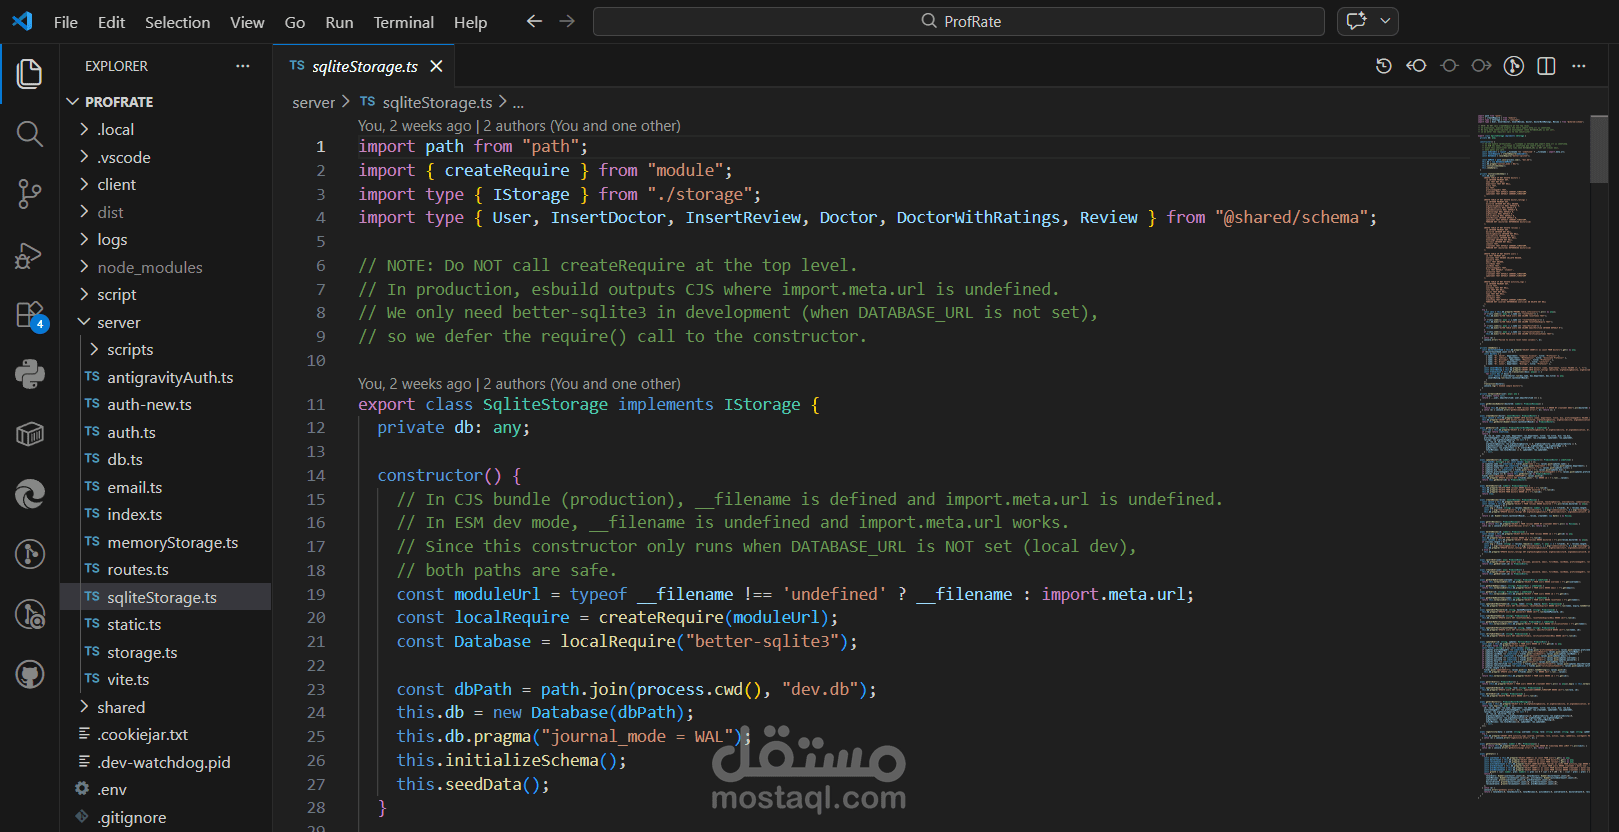Open the Selection menu
The height and width of the screenshot is (832, 1619).
(x=177, y=22)
